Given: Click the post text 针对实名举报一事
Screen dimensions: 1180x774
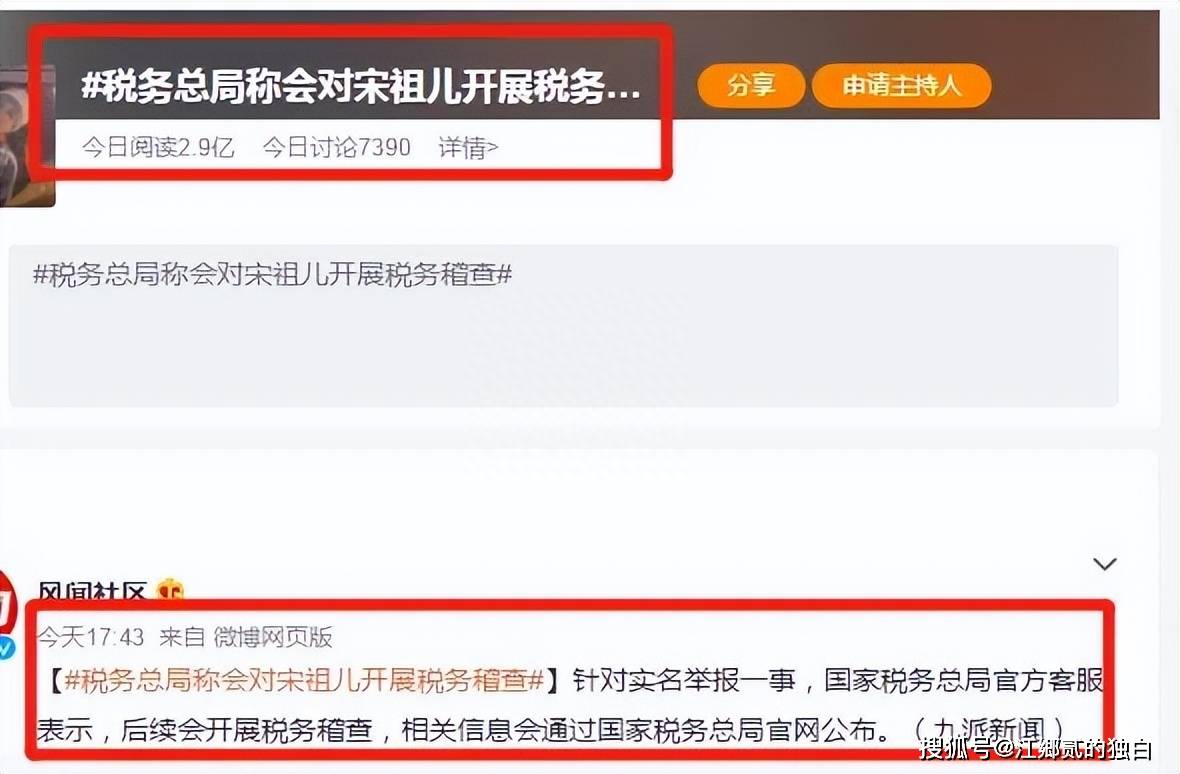Looking at the screenshot, I should [x=684, y=681].
